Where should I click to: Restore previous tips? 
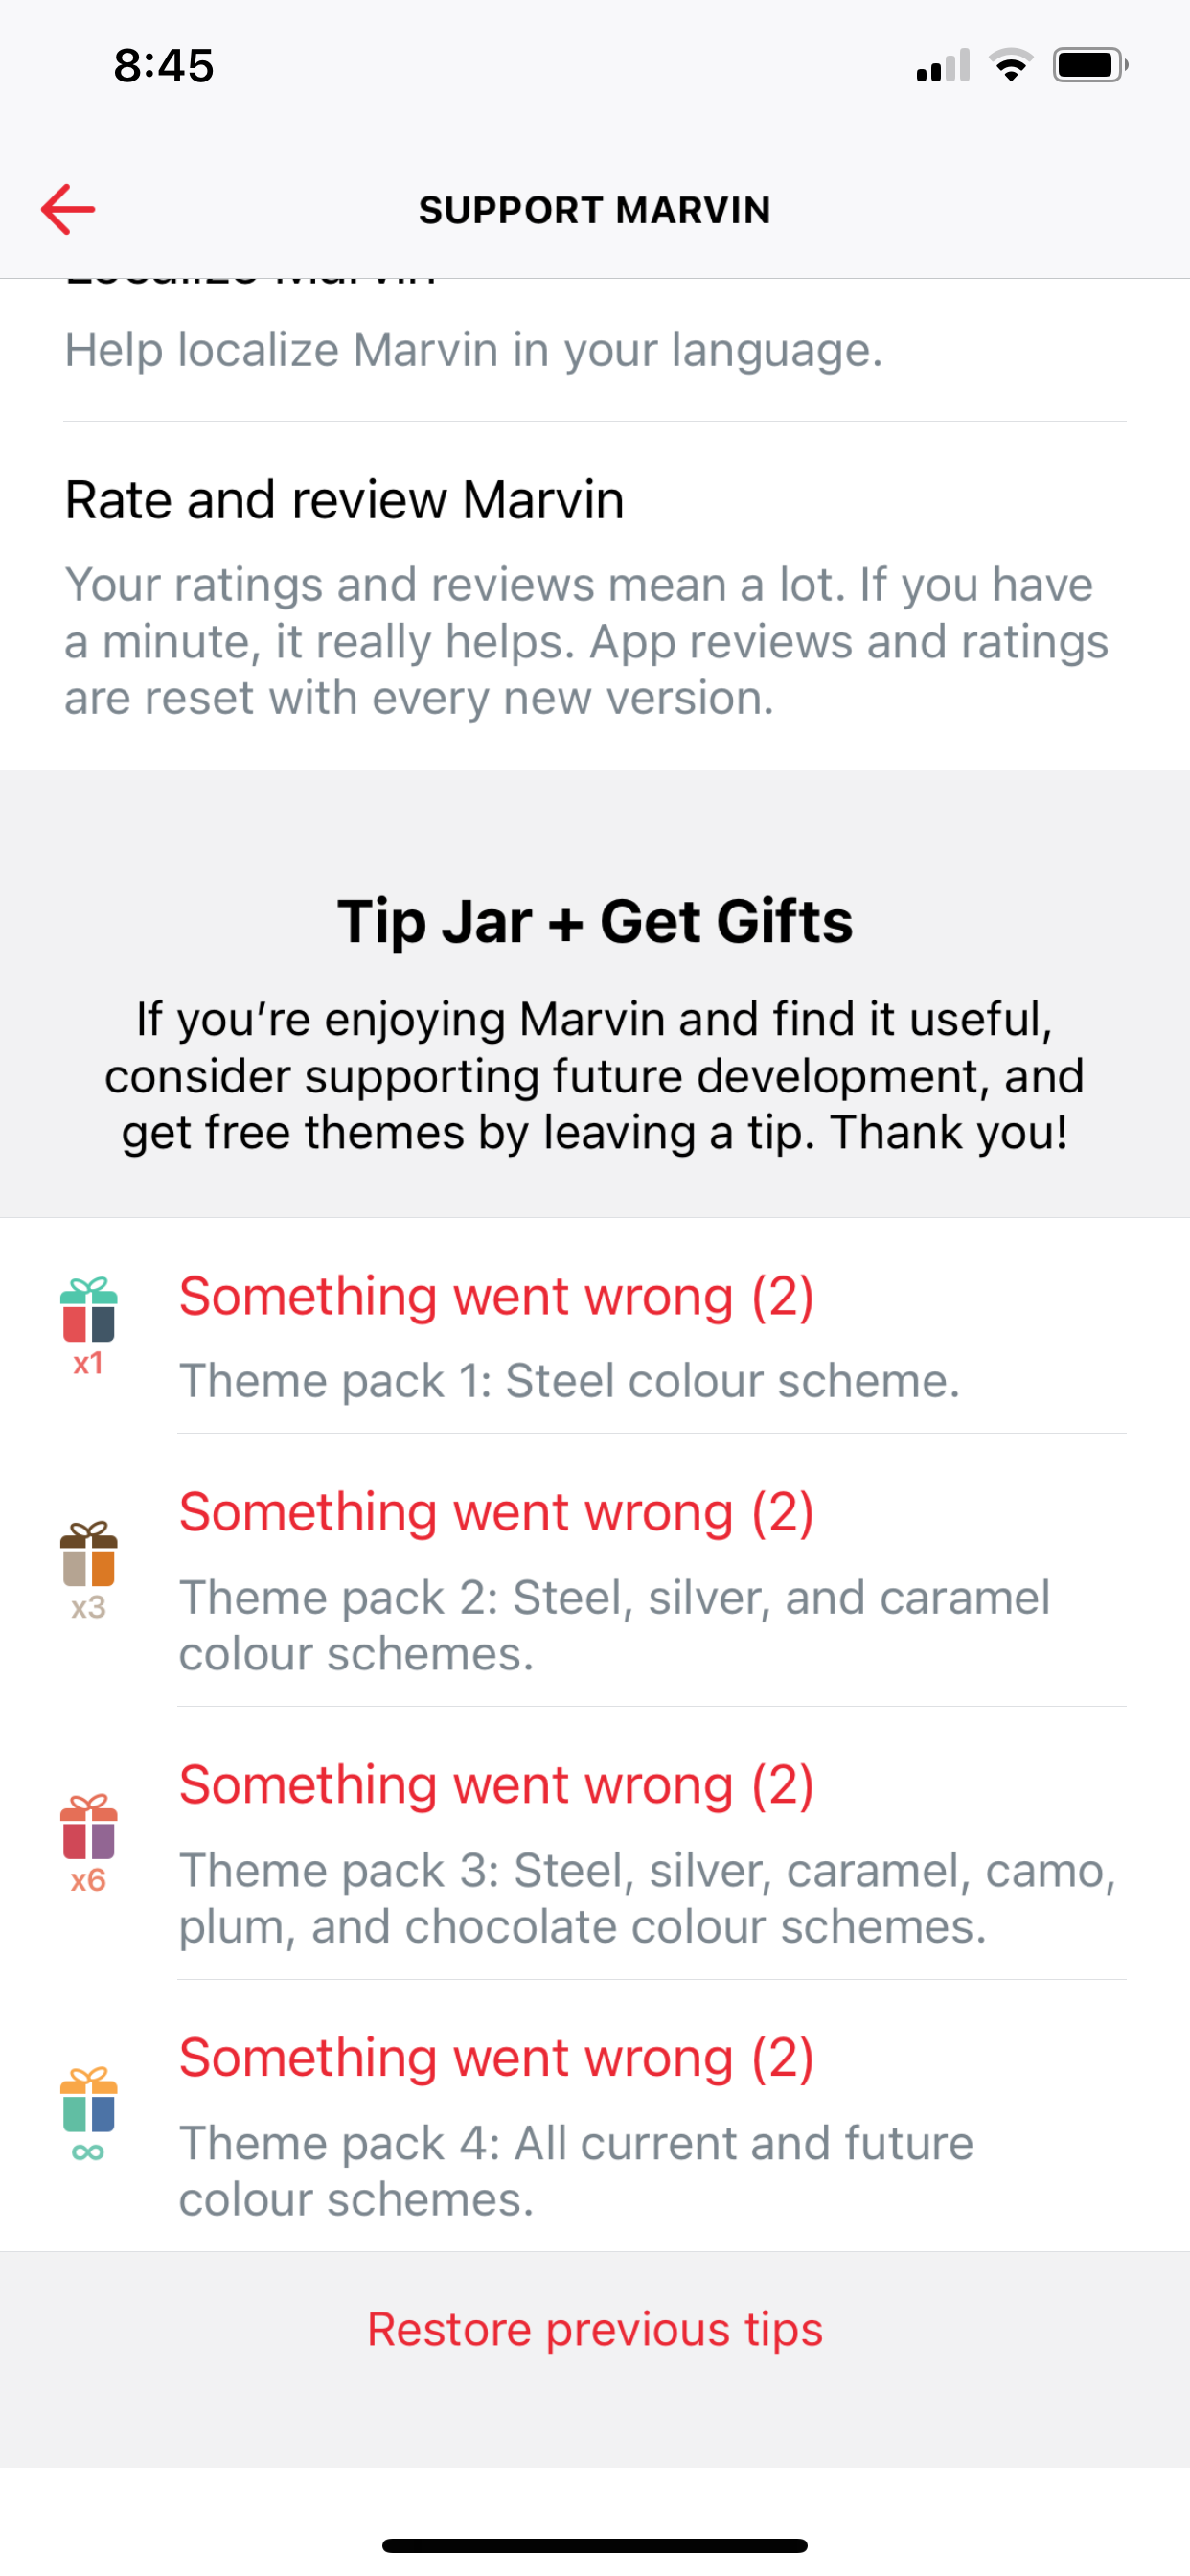(x=595, y=2329)
